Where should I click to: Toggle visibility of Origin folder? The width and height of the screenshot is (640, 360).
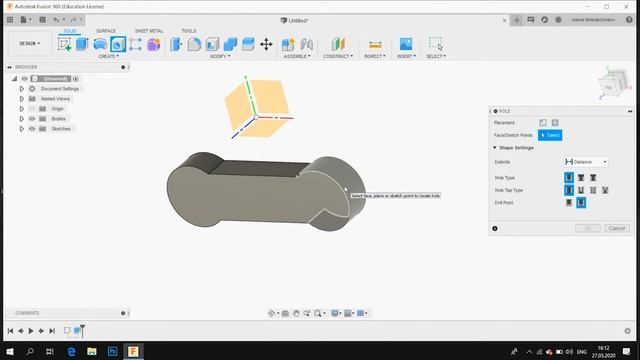32,109
